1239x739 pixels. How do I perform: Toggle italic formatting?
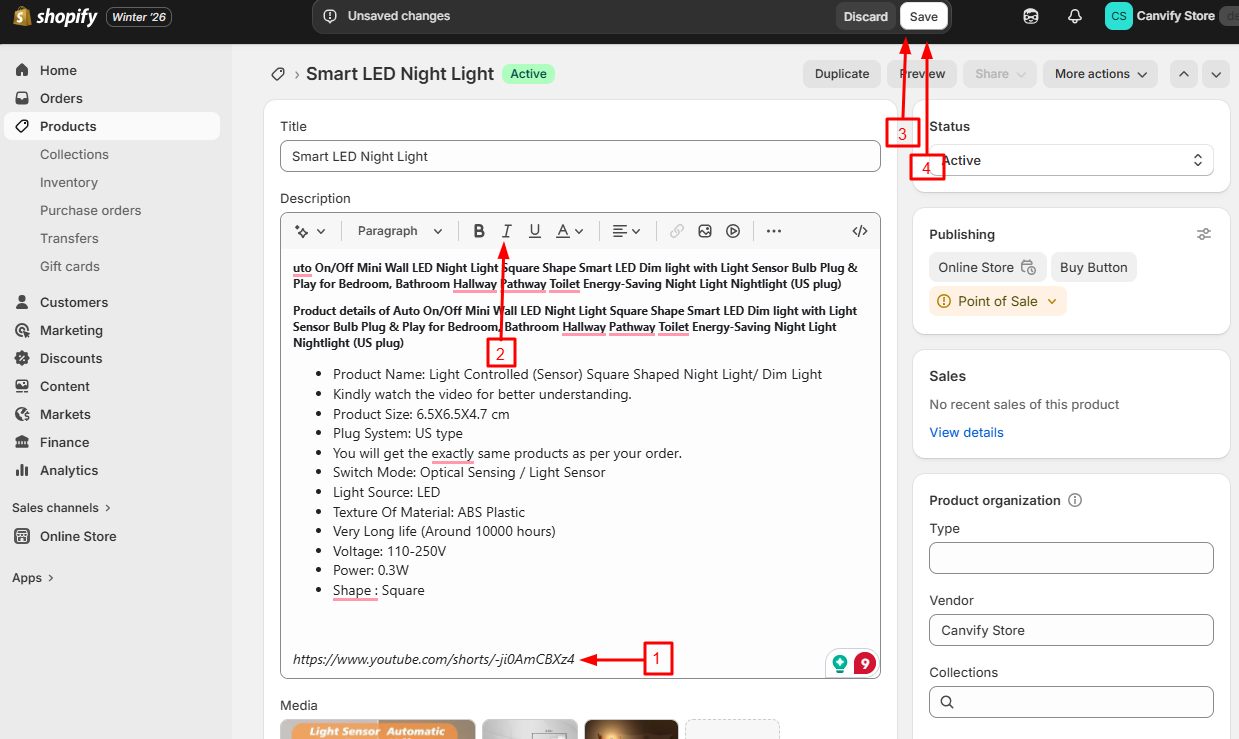click(x=507, y=231)
